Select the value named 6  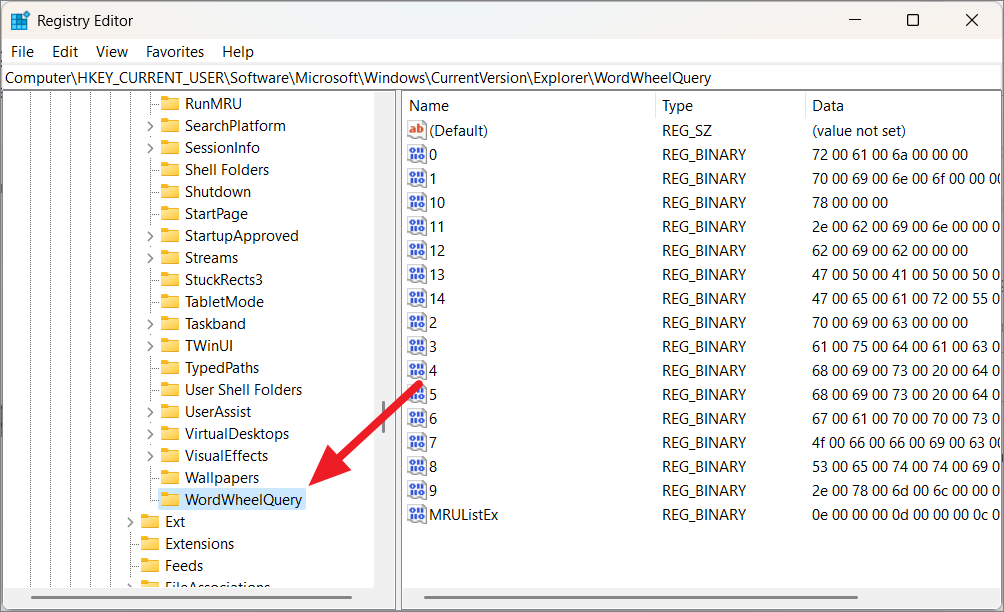pos(433,419)
